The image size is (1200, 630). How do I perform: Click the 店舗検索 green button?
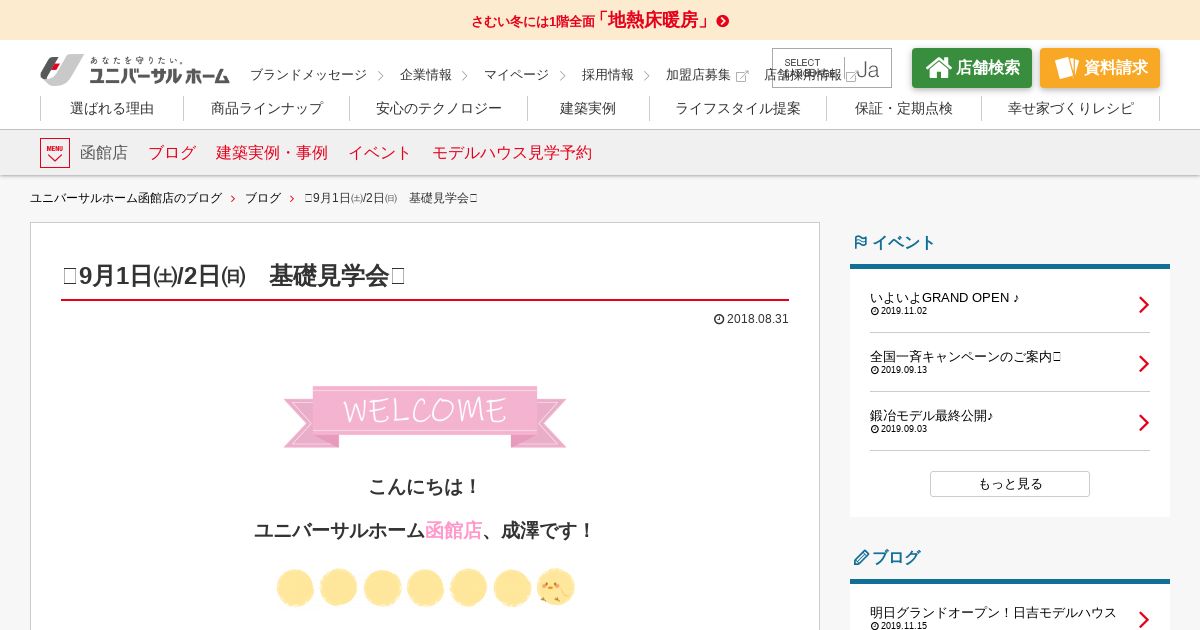[972, 68]
